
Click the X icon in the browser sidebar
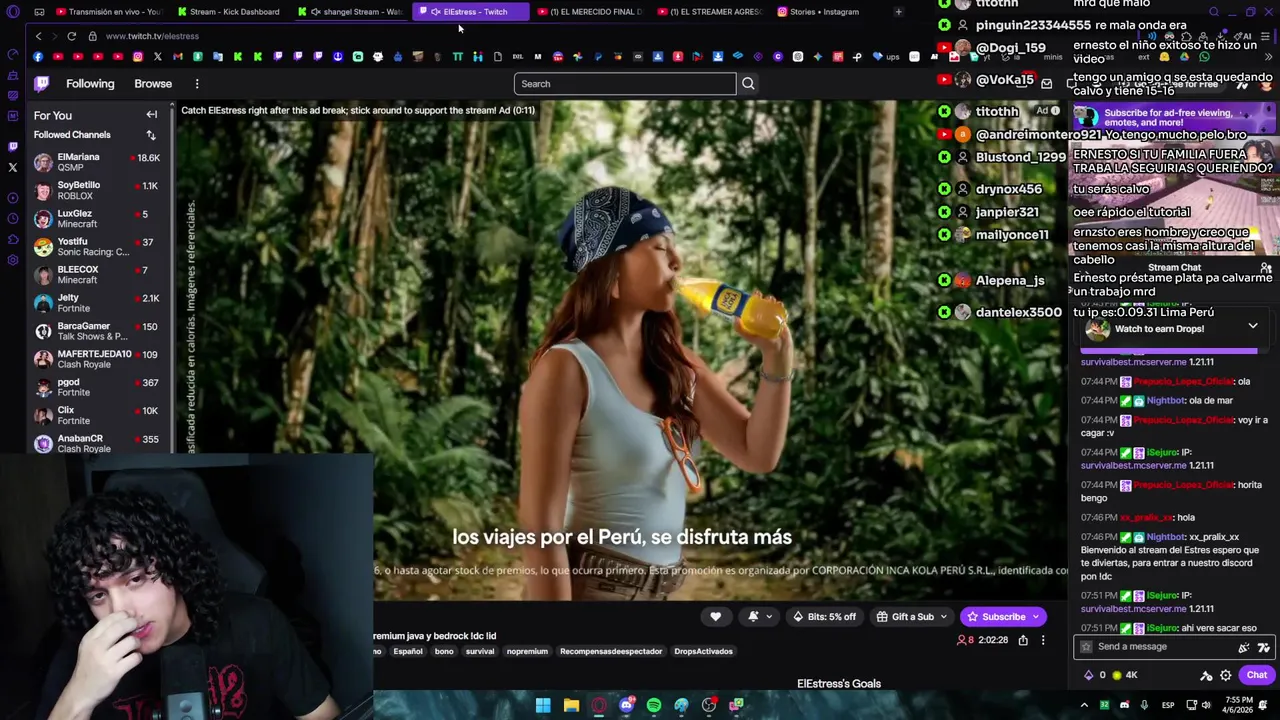[12, 167]
